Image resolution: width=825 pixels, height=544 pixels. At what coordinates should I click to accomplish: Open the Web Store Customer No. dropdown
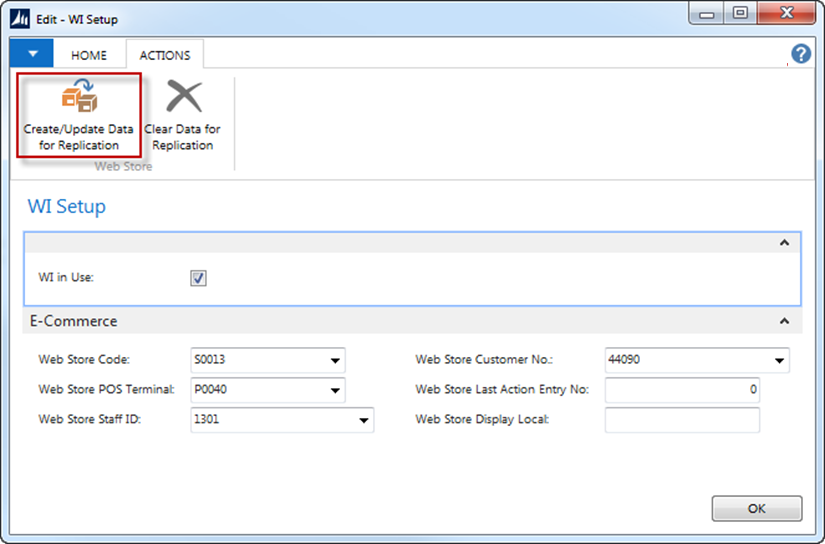[x=778, y=361]
